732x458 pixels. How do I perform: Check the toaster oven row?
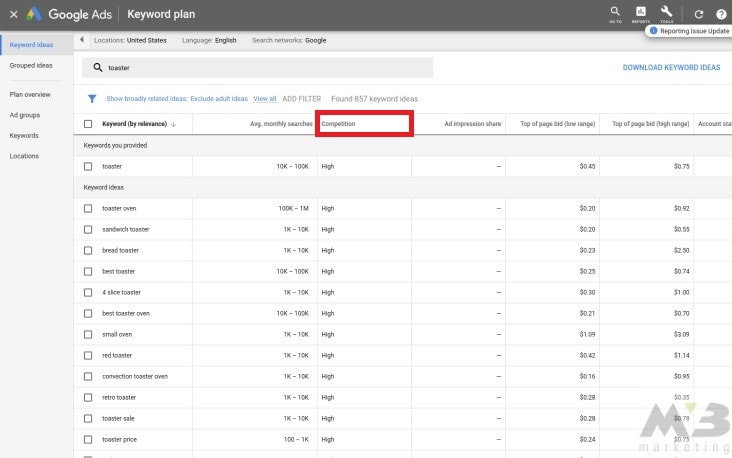pyautogui.click(x=88, y=208)
